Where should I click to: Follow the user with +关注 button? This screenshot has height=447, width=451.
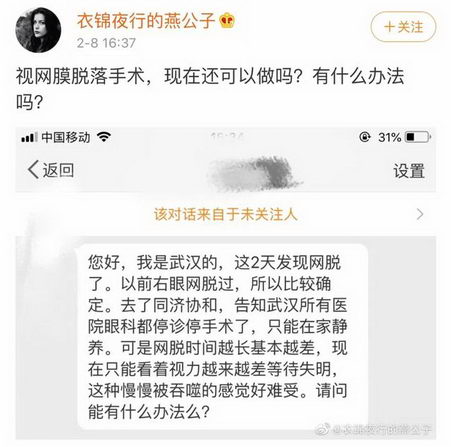click(403, 27)
